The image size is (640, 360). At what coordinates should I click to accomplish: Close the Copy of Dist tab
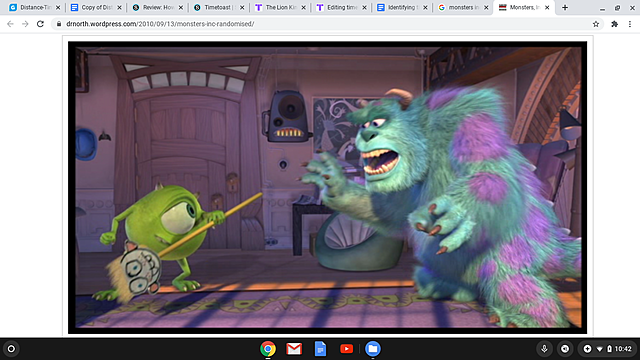pyautogui.click(x=119, y=7)
